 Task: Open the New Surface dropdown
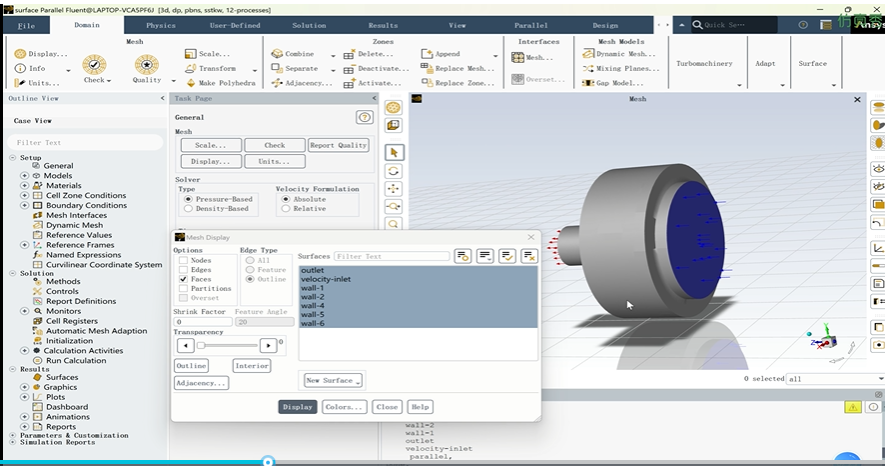click(x=334, y=381)
